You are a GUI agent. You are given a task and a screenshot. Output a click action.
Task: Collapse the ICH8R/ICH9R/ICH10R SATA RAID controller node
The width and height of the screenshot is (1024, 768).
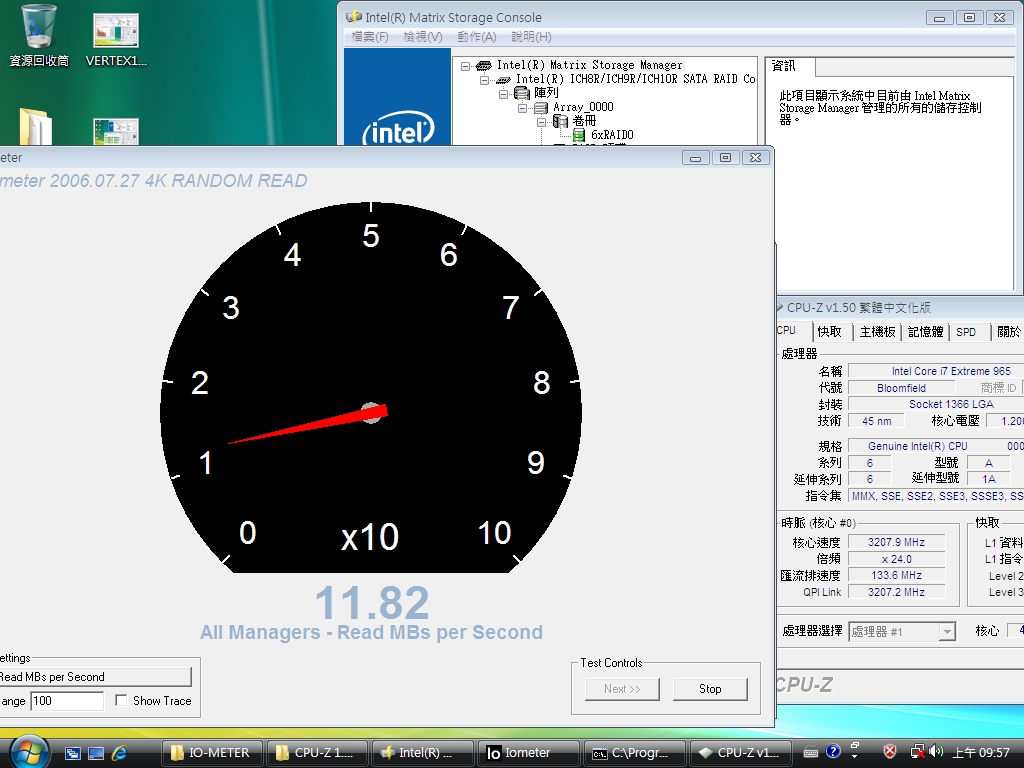485,80
